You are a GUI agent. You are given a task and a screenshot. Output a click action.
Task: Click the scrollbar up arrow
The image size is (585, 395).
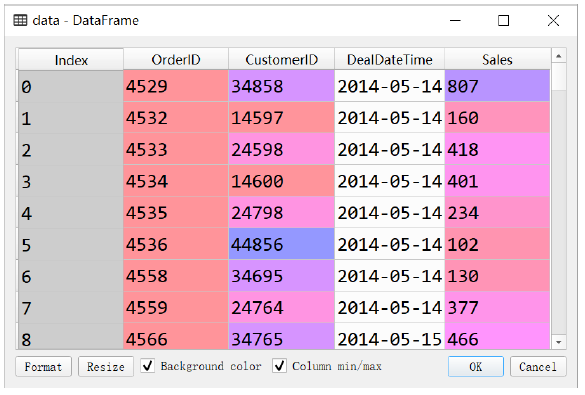tap(559, 56)
